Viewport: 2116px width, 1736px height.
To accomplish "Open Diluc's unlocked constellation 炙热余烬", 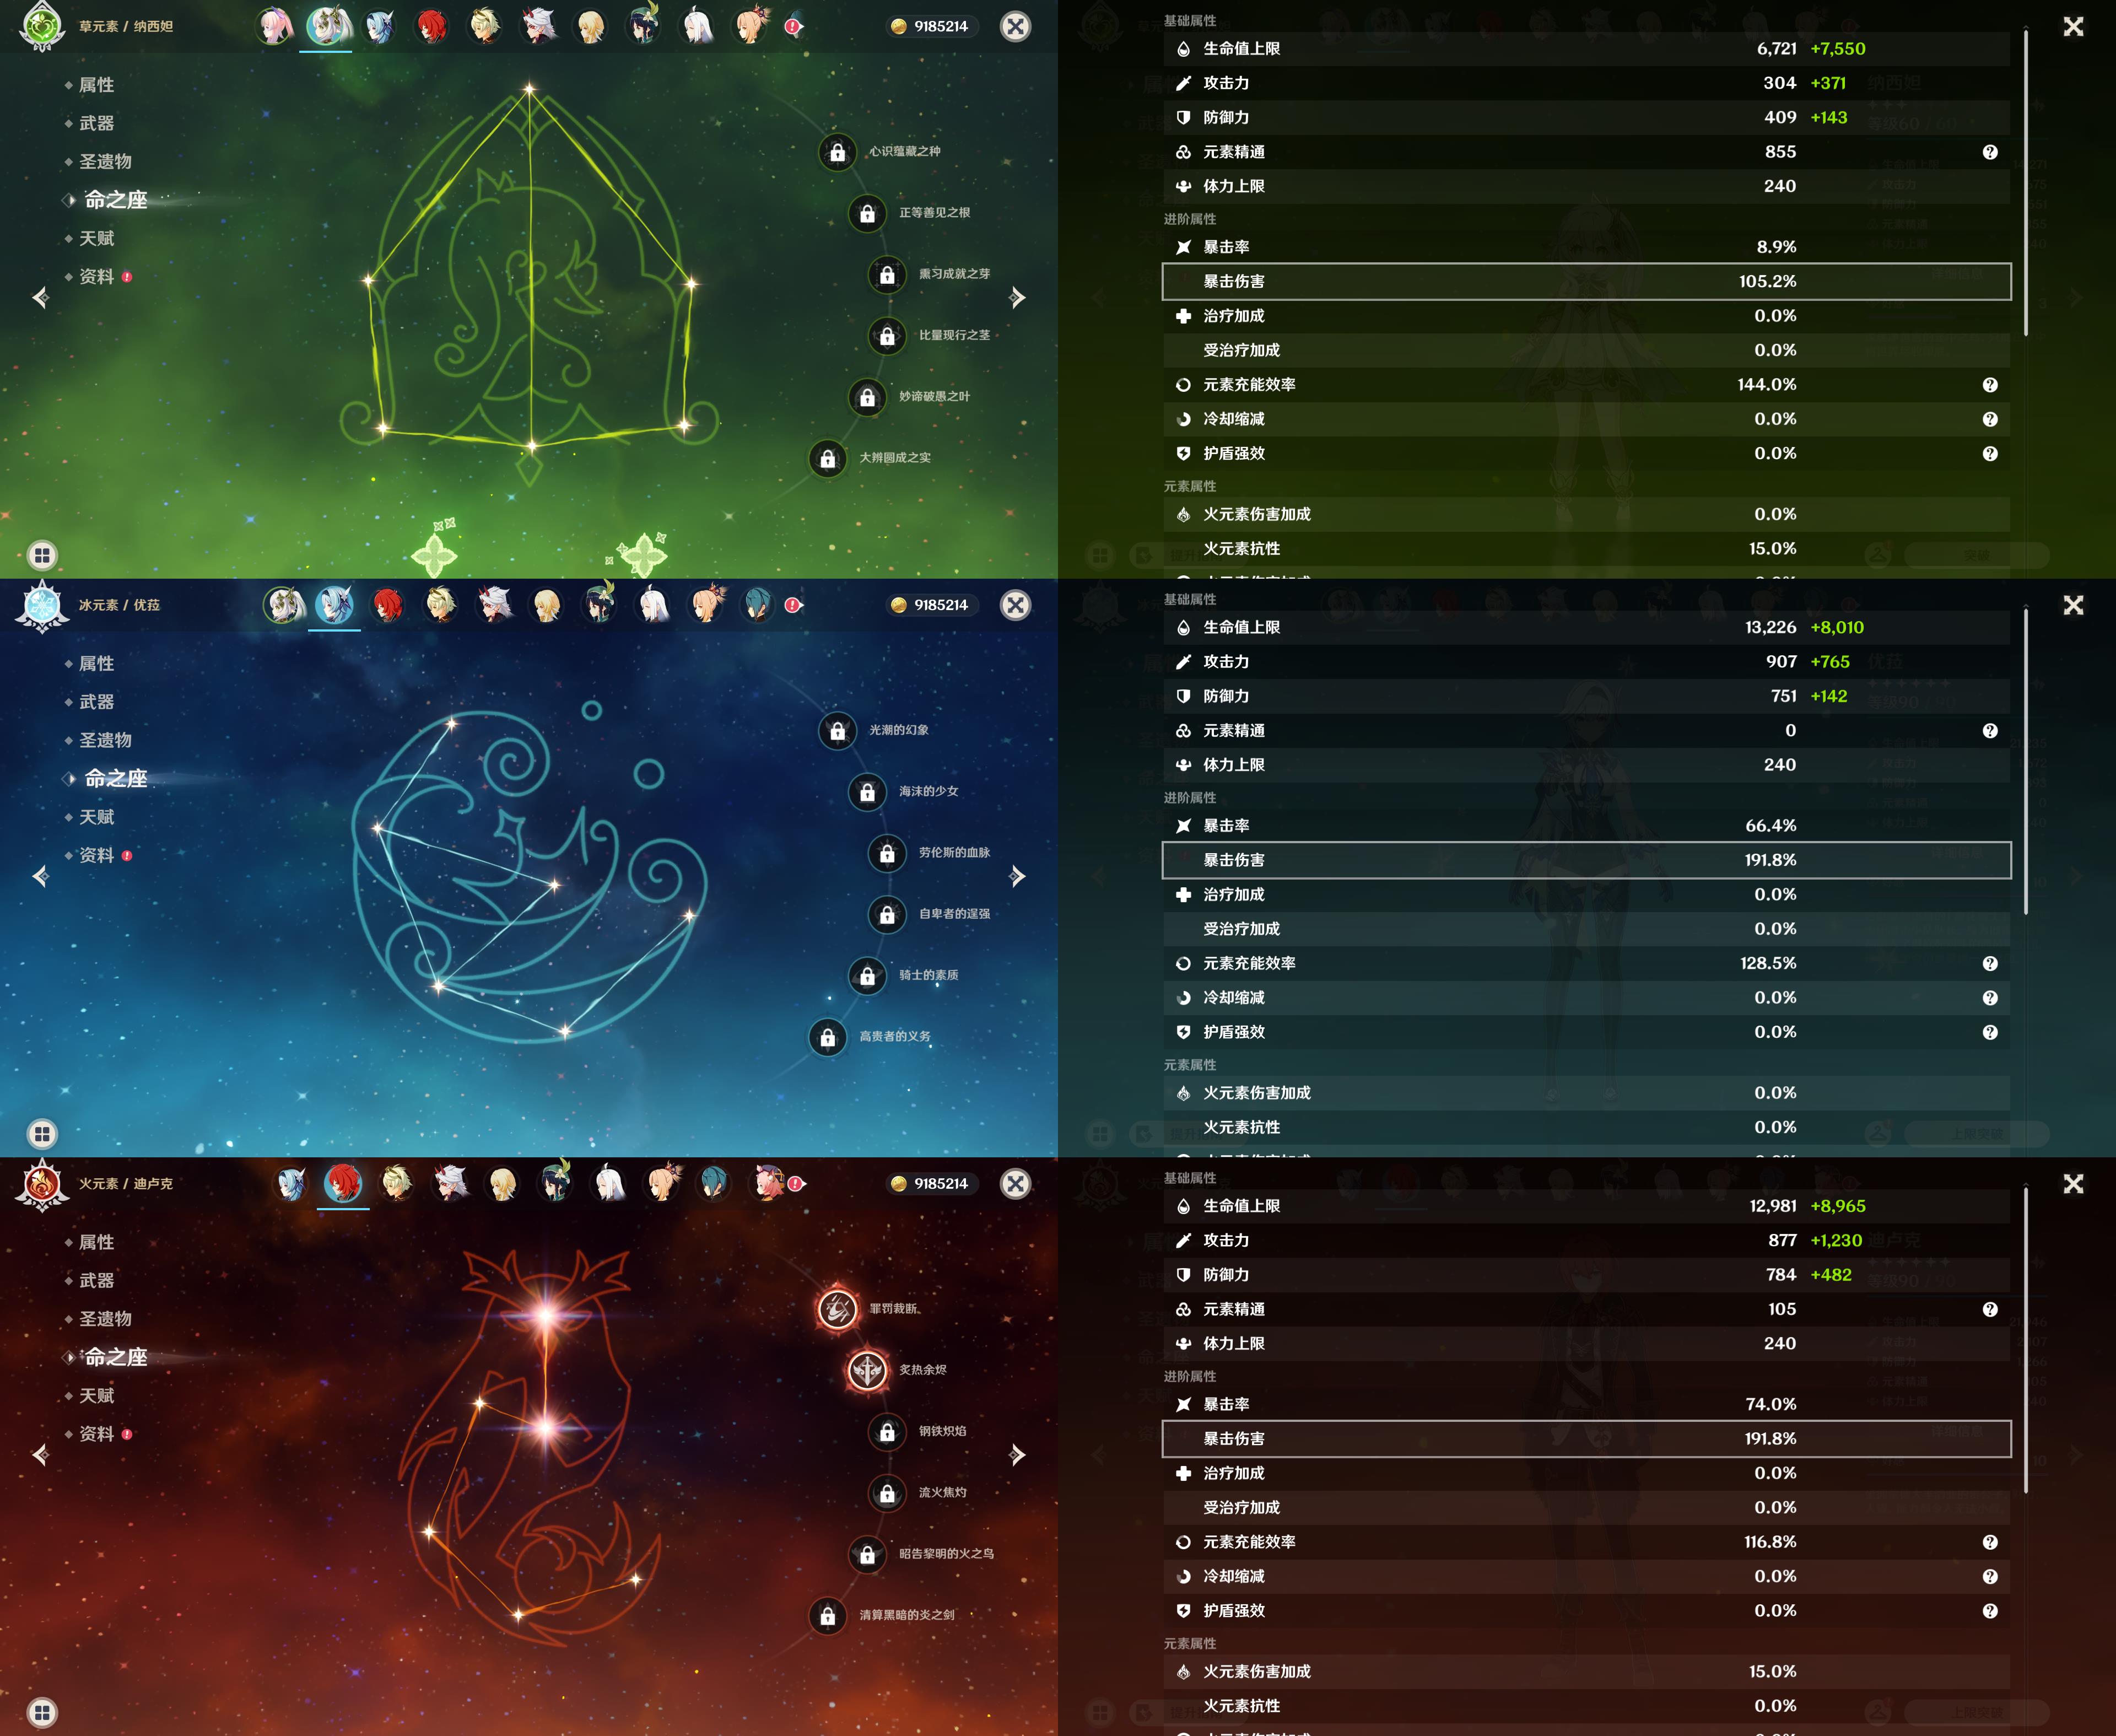I will click(x=867, y=1370).
